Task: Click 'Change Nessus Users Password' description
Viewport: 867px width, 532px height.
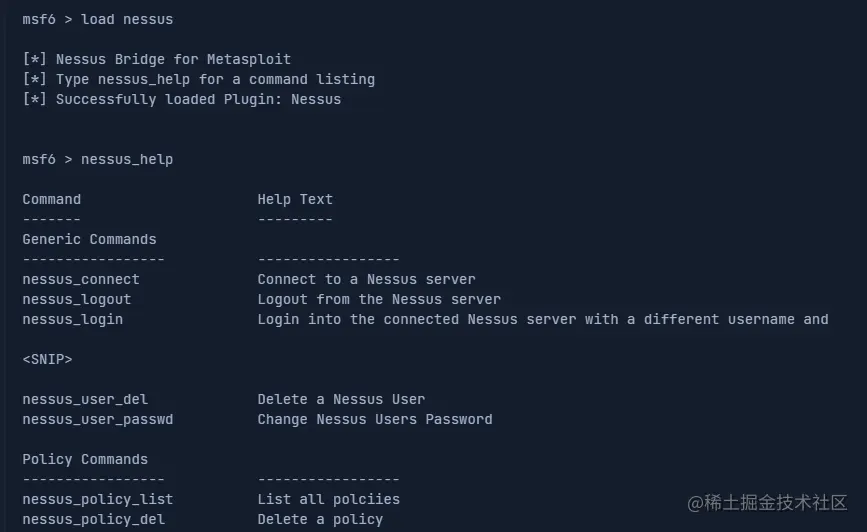Action: [x=375, y=419]
